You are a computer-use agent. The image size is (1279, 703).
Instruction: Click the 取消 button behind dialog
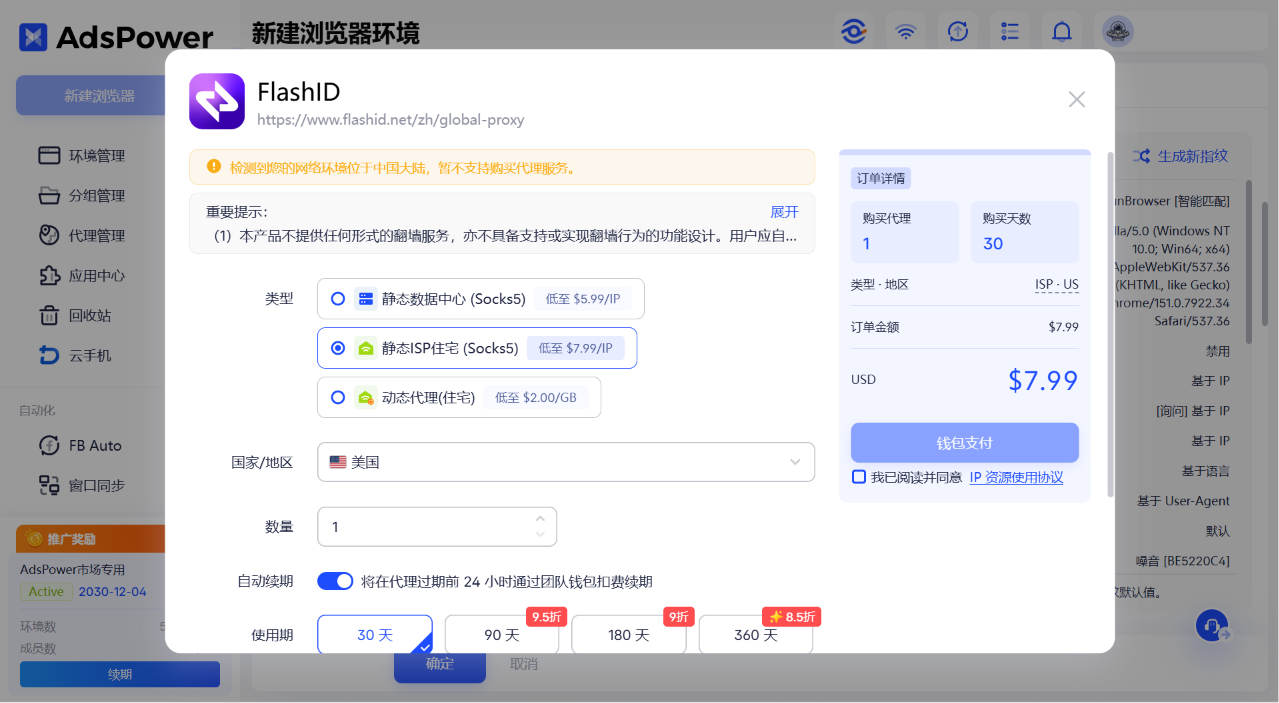coord(524,664)
